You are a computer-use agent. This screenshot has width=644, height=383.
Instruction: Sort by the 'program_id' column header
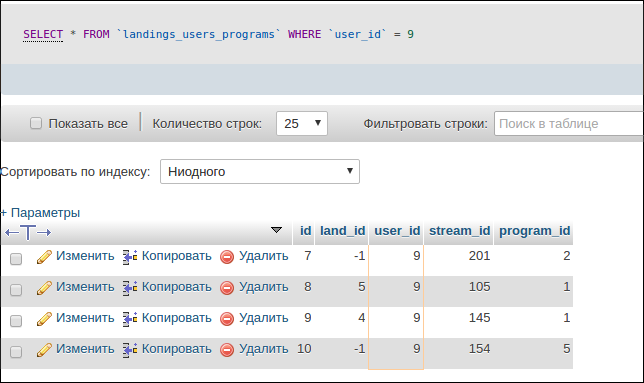click(535, 231)
